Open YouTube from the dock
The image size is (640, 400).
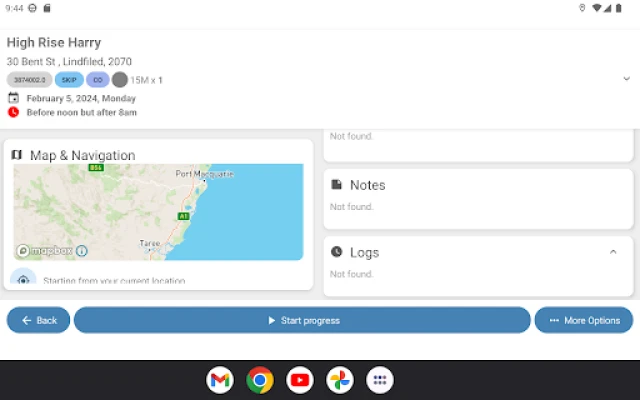[x=300, y=380]
